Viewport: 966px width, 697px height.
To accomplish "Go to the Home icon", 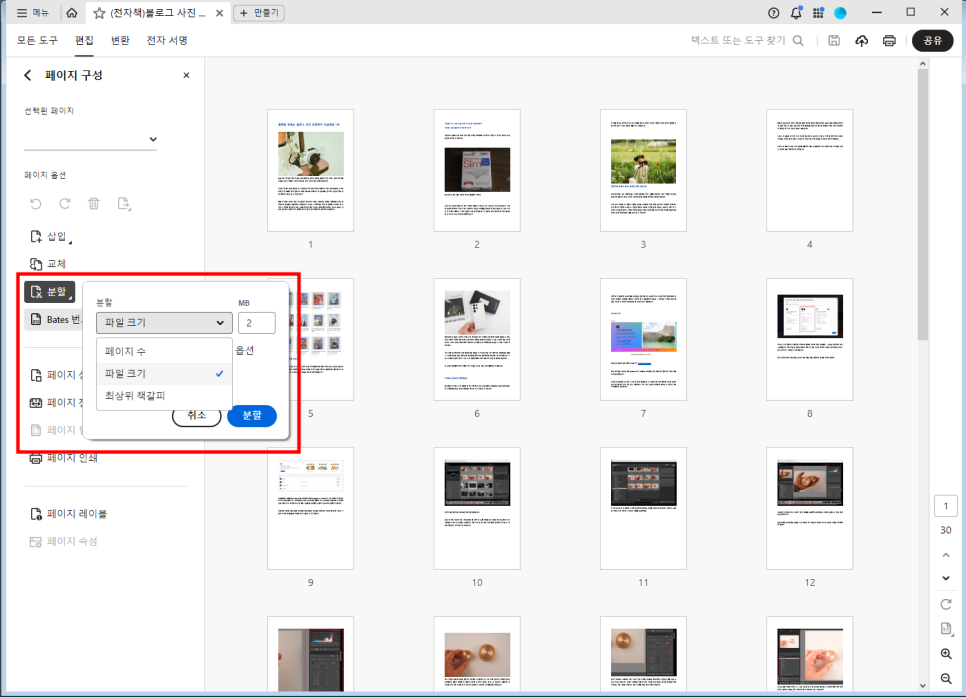I will (72, 12).
